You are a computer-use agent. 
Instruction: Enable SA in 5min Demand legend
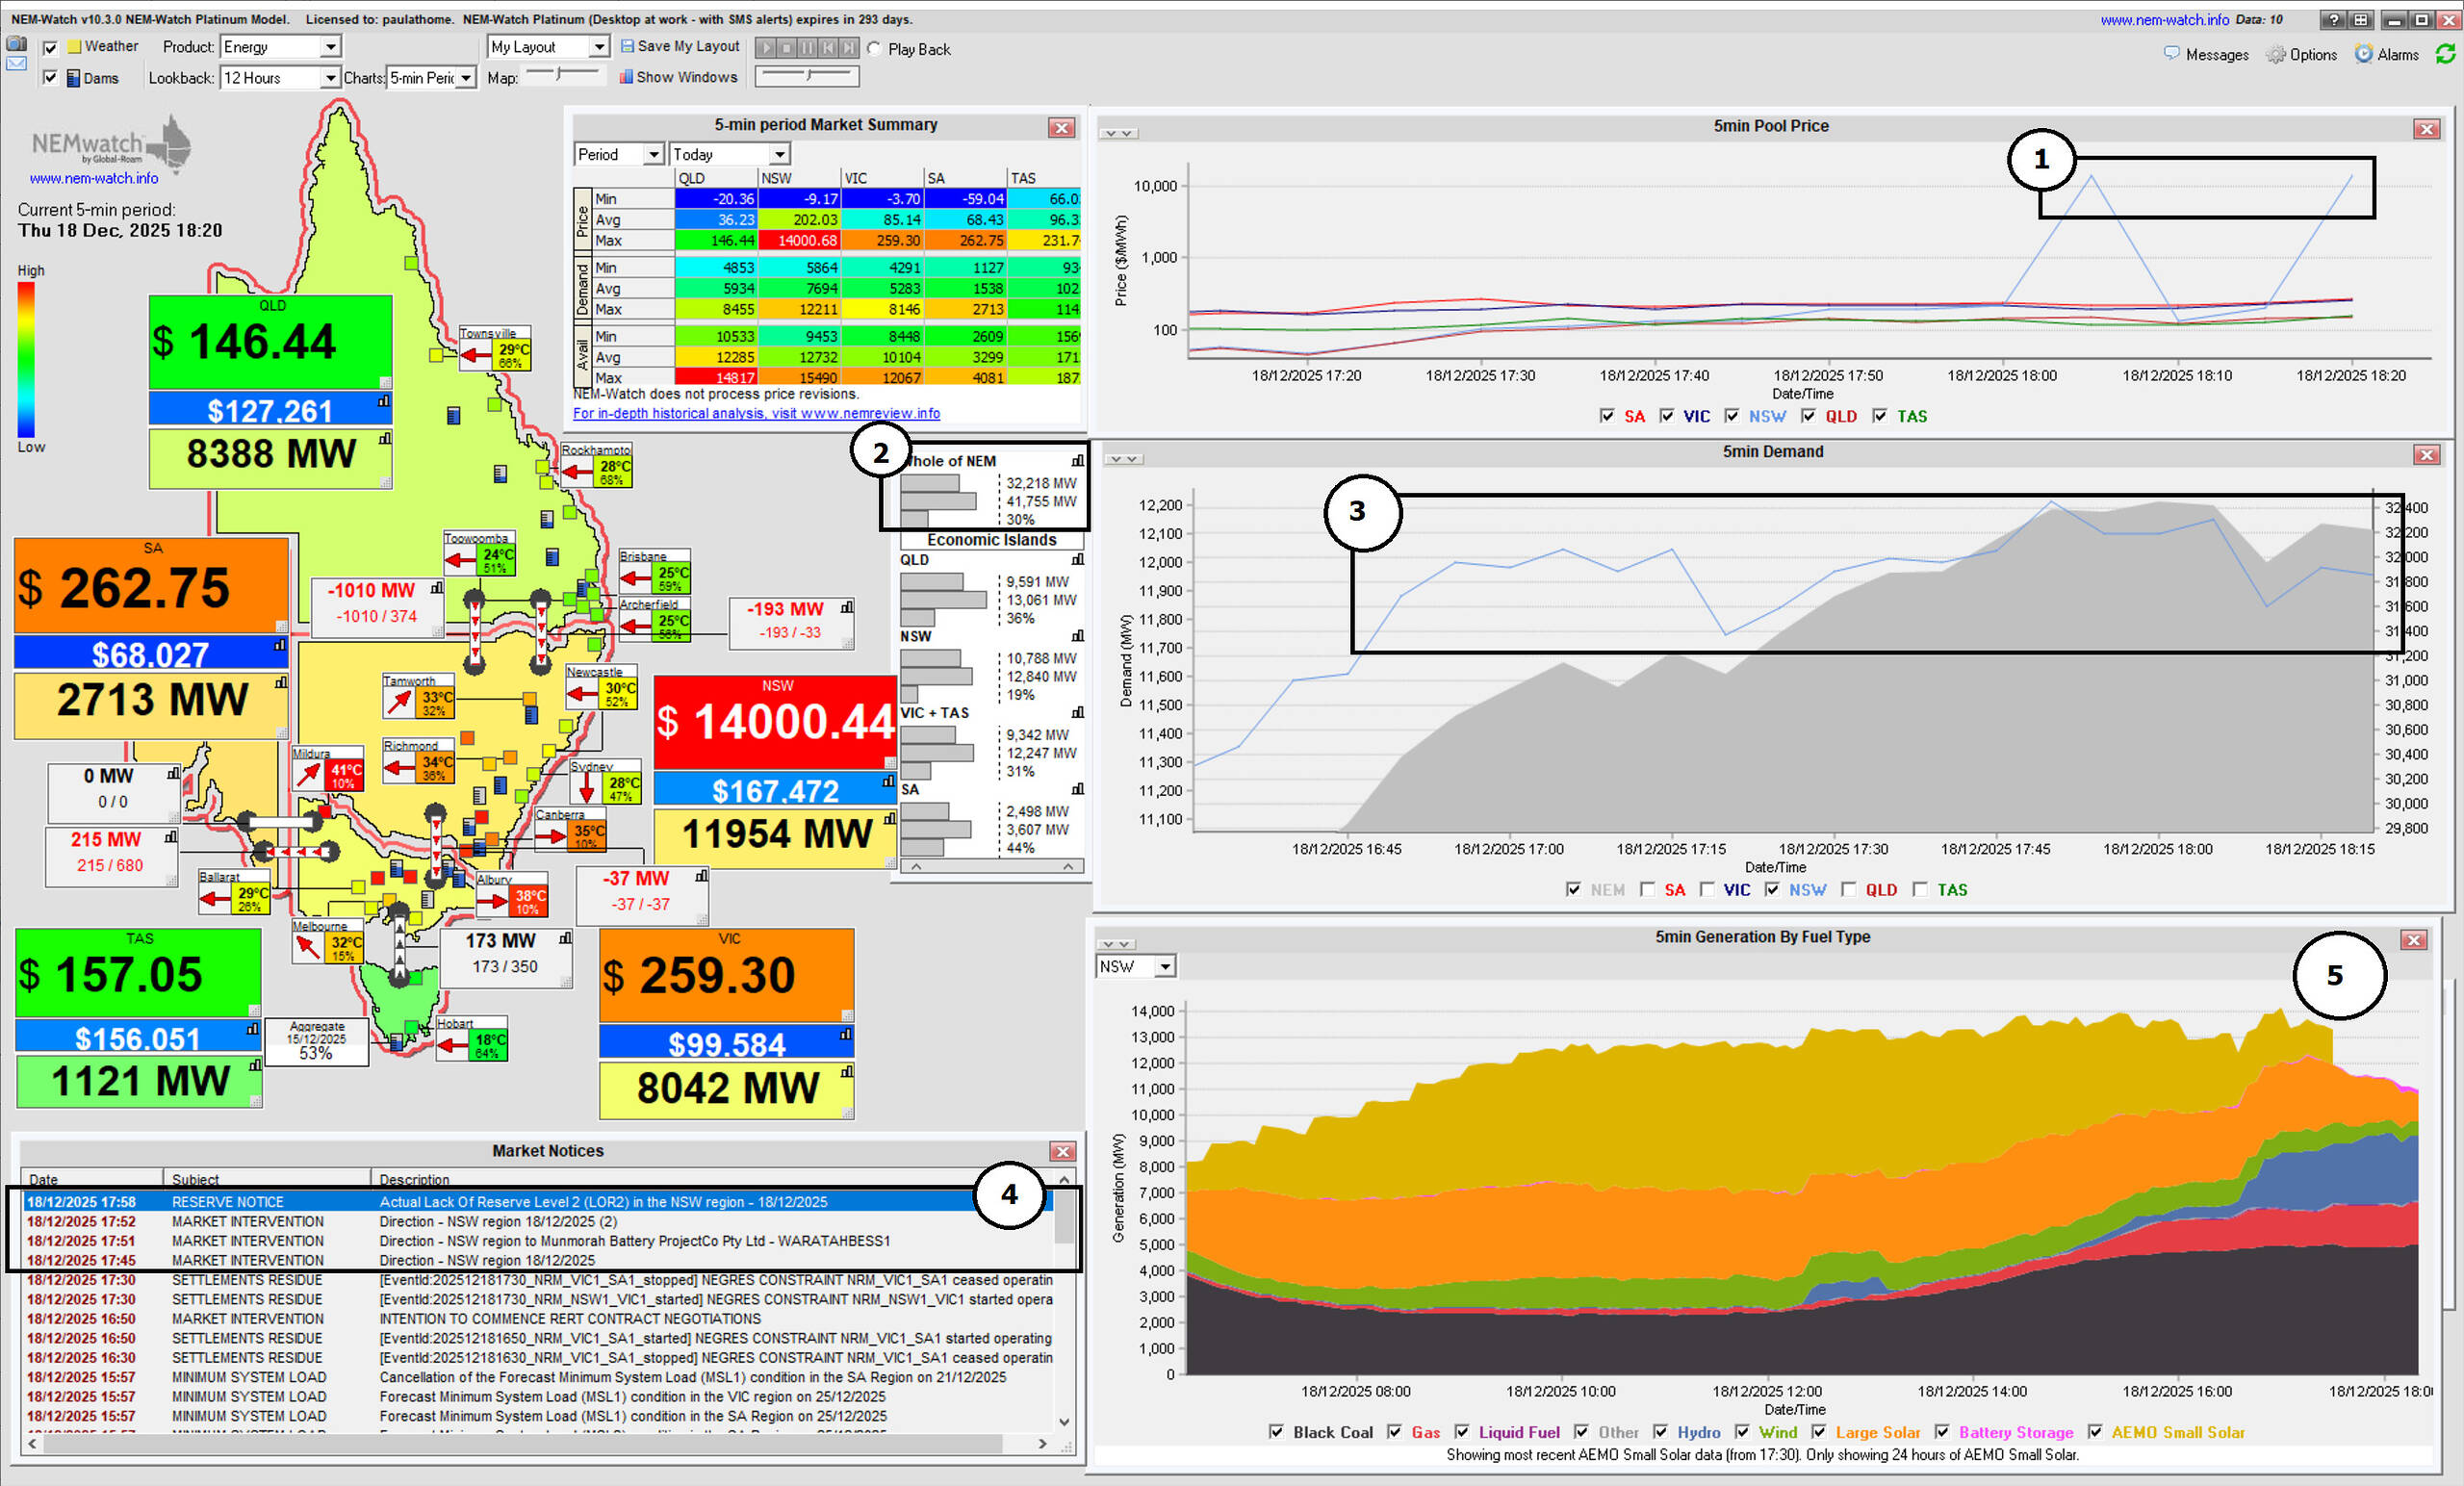click(1647, 889)
